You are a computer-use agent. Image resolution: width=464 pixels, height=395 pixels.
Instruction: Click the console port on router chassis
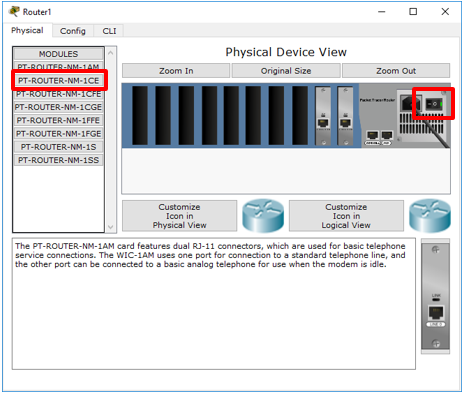point(372,136)
